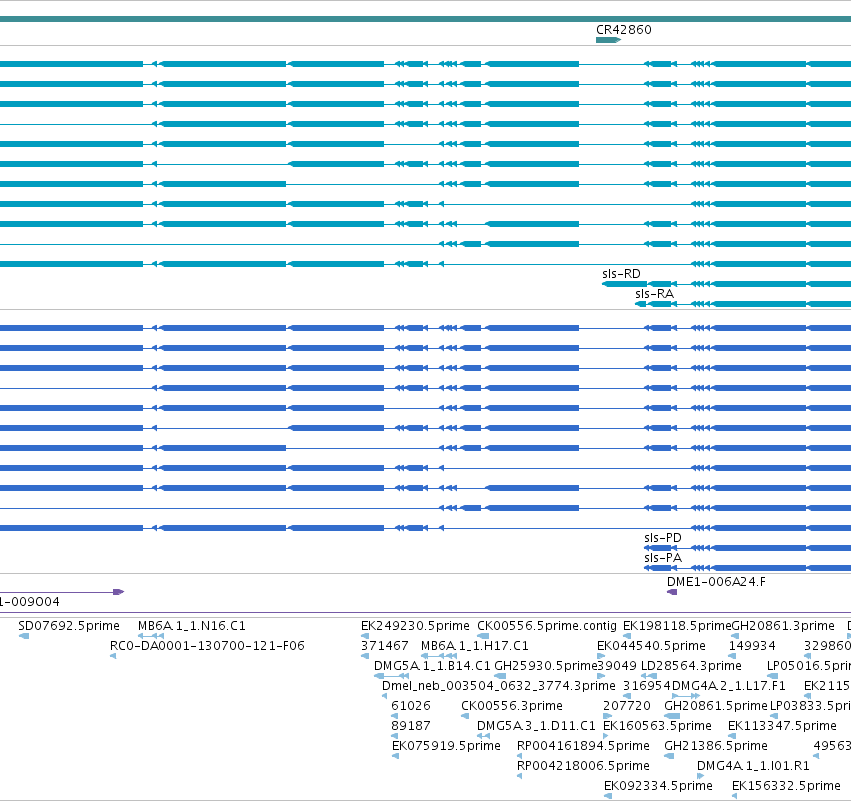This screenshot has width=851, height=801.
Task: Click the 207720 EST label
Action: coord(627,707)
